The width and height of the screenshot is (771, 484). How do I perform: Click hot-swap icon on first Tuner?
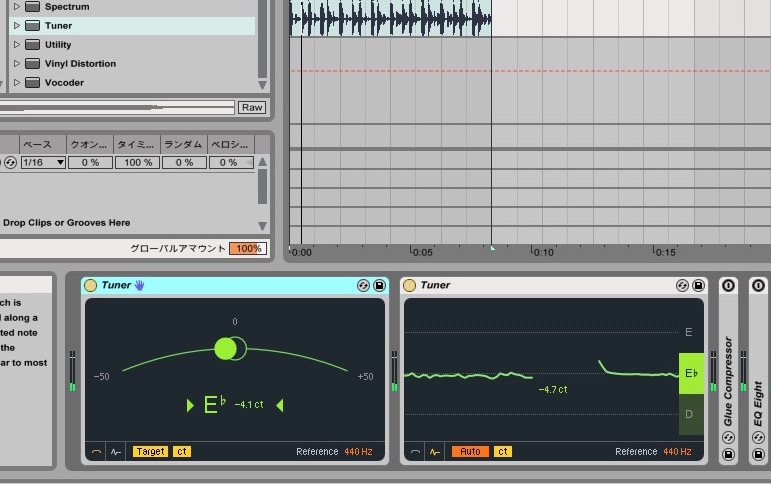coord(363,285)
